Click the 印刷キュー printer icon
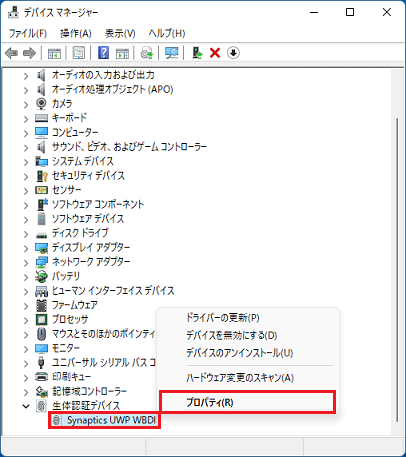The height and width of the screenshot is (457, 406). coord(41,377)
